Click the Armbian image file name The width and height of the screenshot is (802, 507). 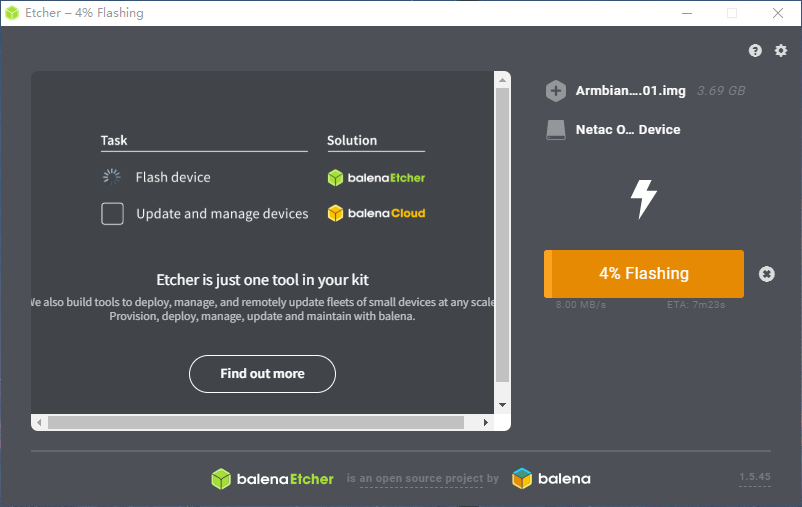tap(630, 91)
